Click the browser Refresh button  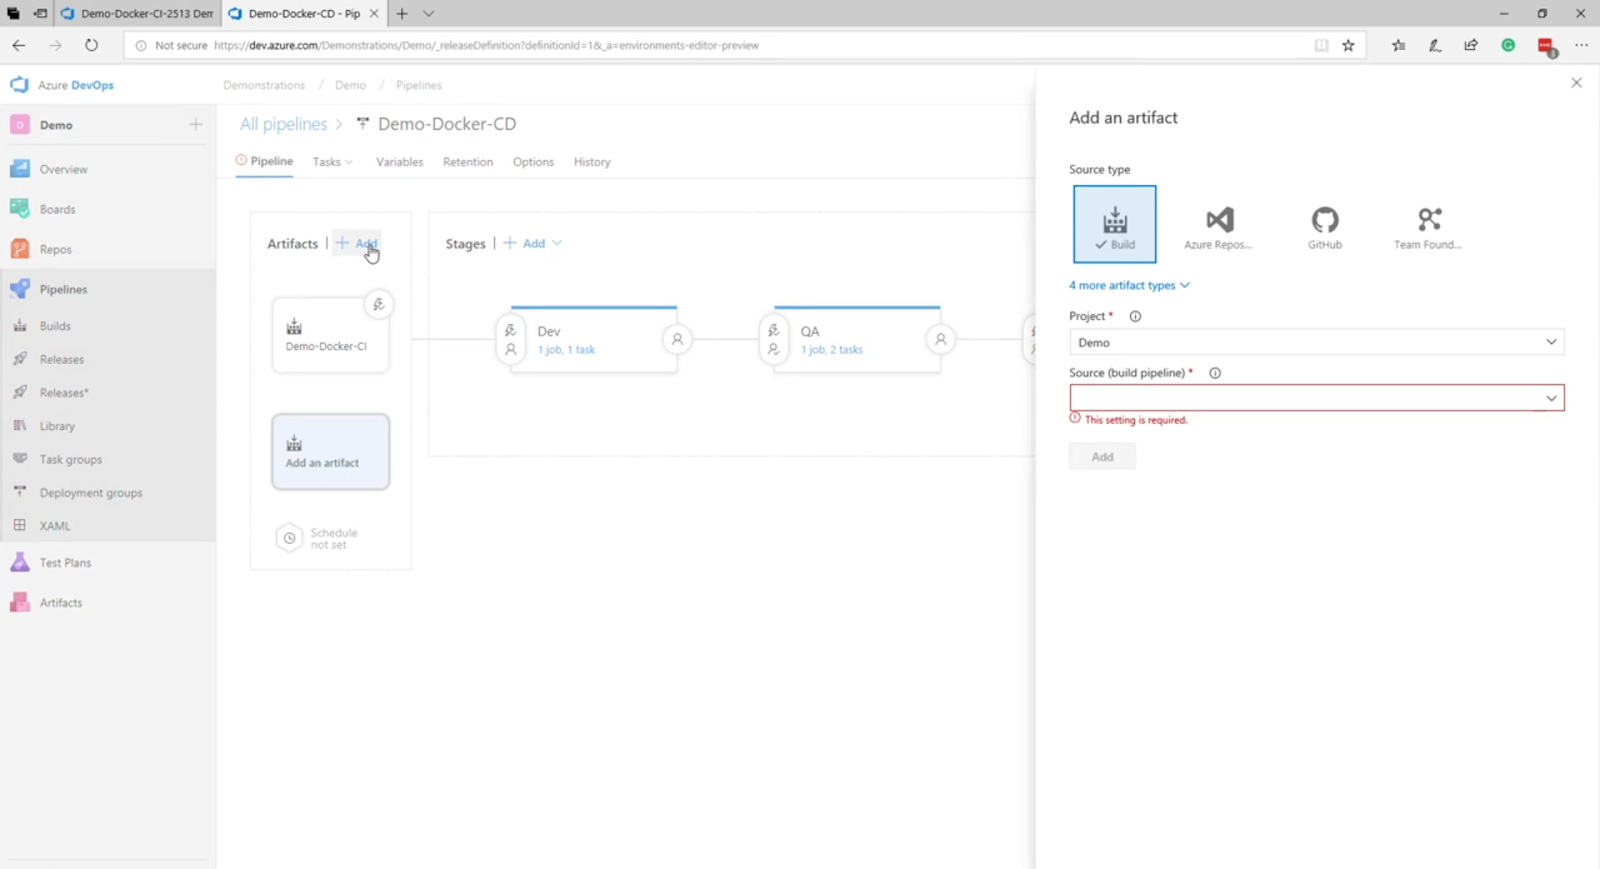click(91, 45)
